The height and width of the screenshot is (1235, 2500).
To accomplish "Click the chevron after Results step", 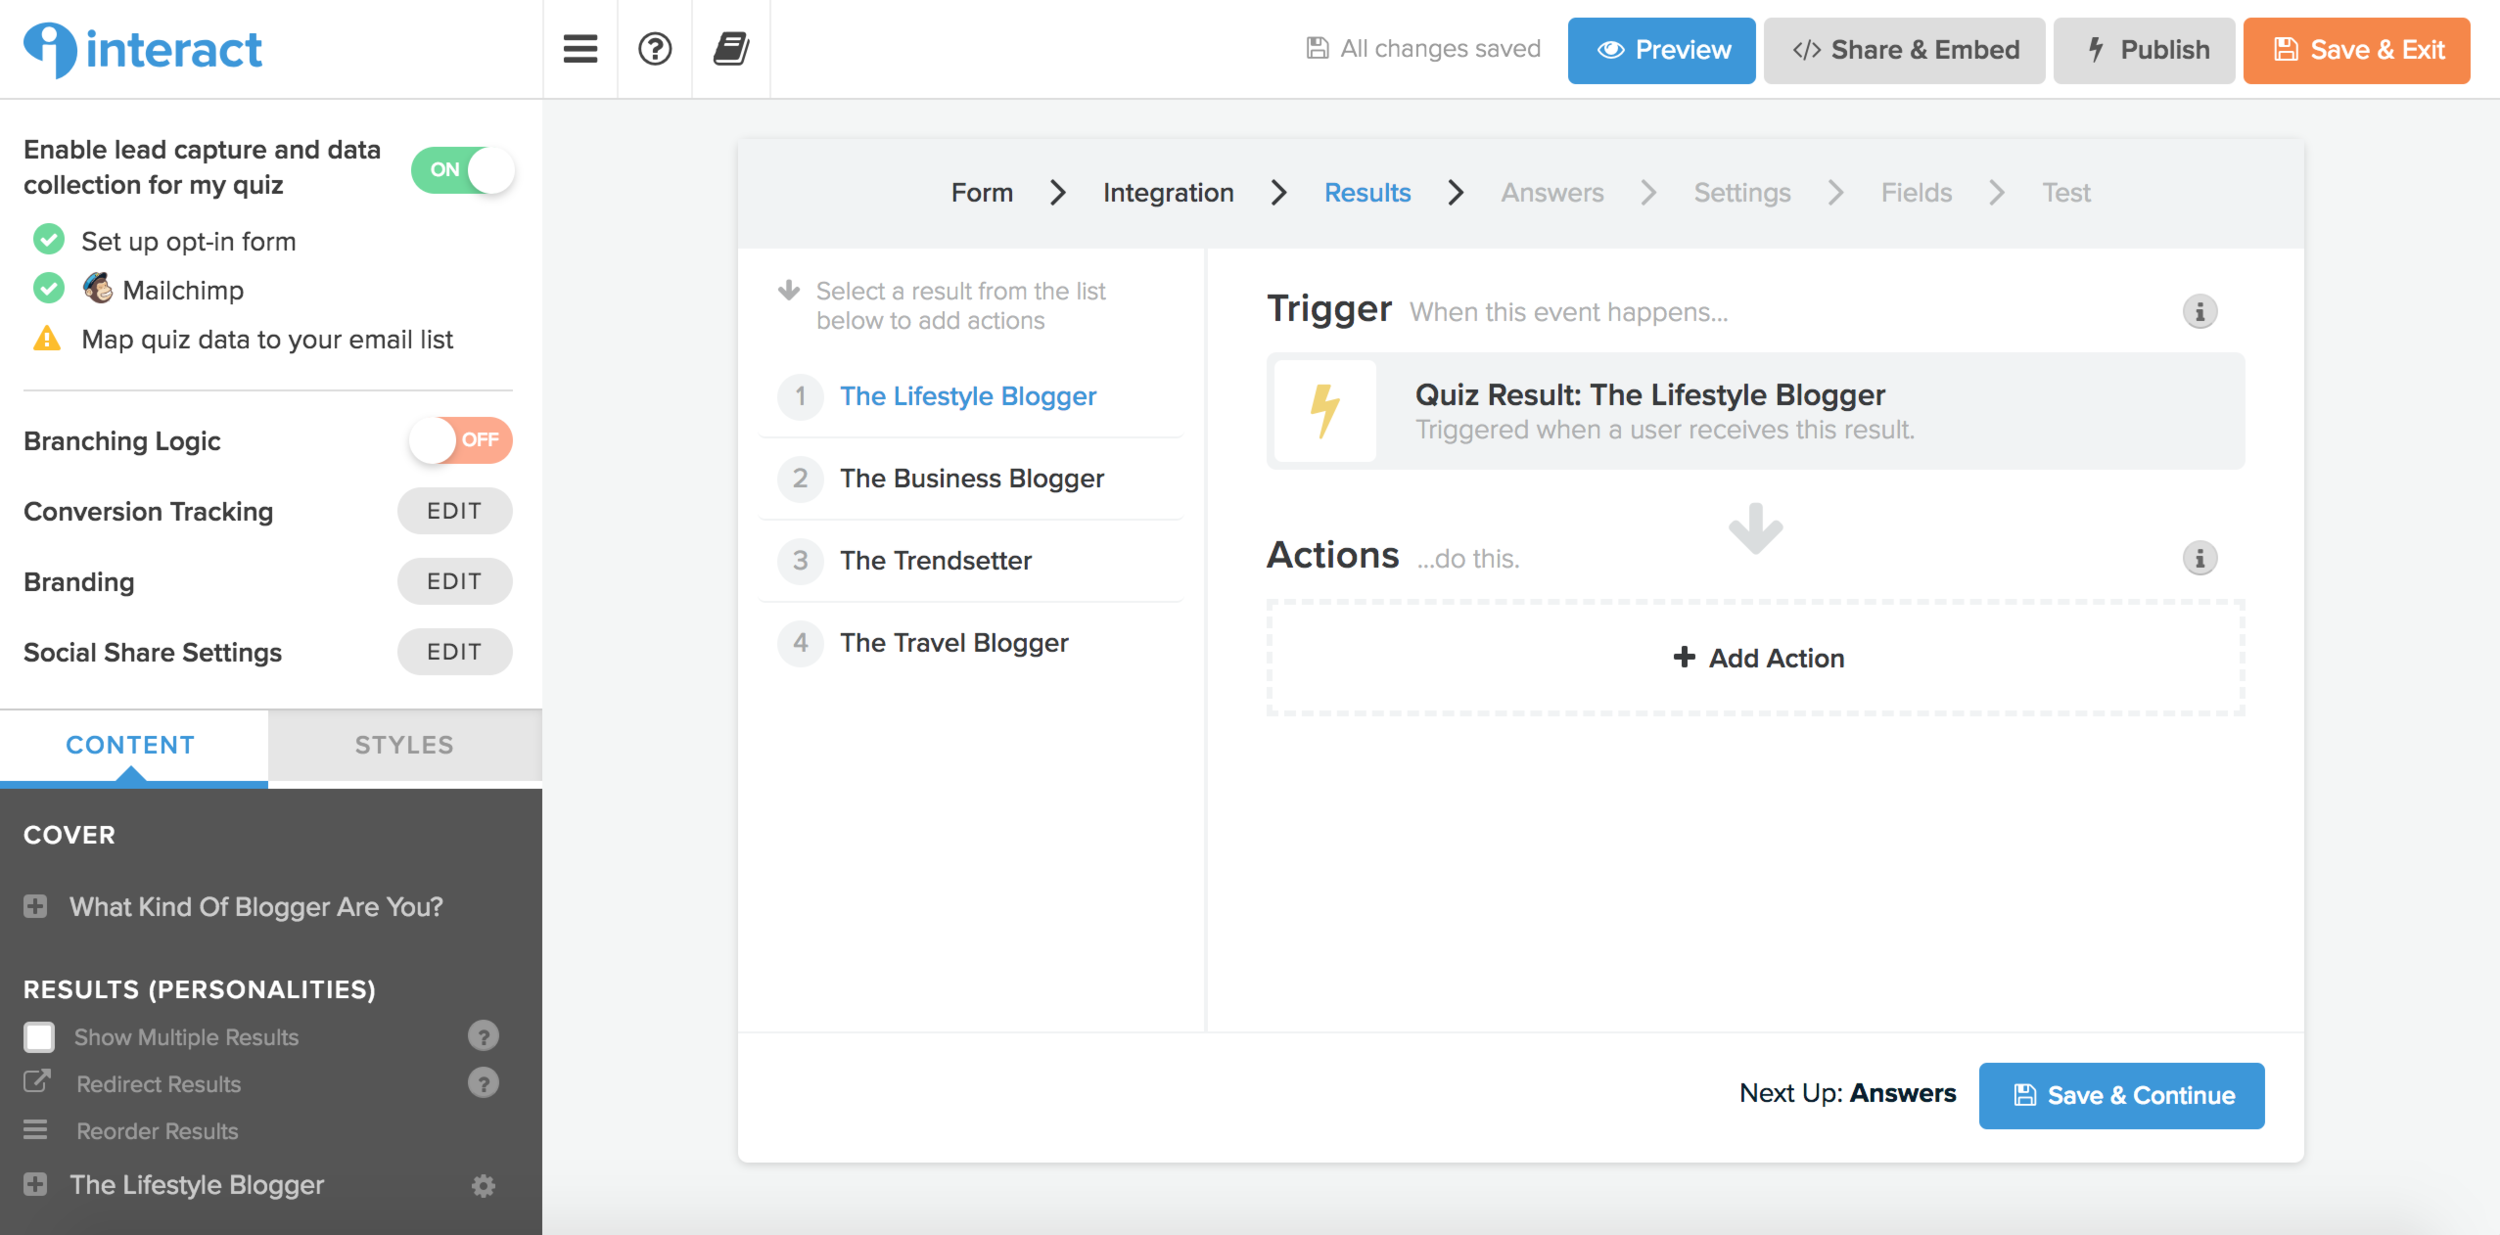I will 1455,192.
